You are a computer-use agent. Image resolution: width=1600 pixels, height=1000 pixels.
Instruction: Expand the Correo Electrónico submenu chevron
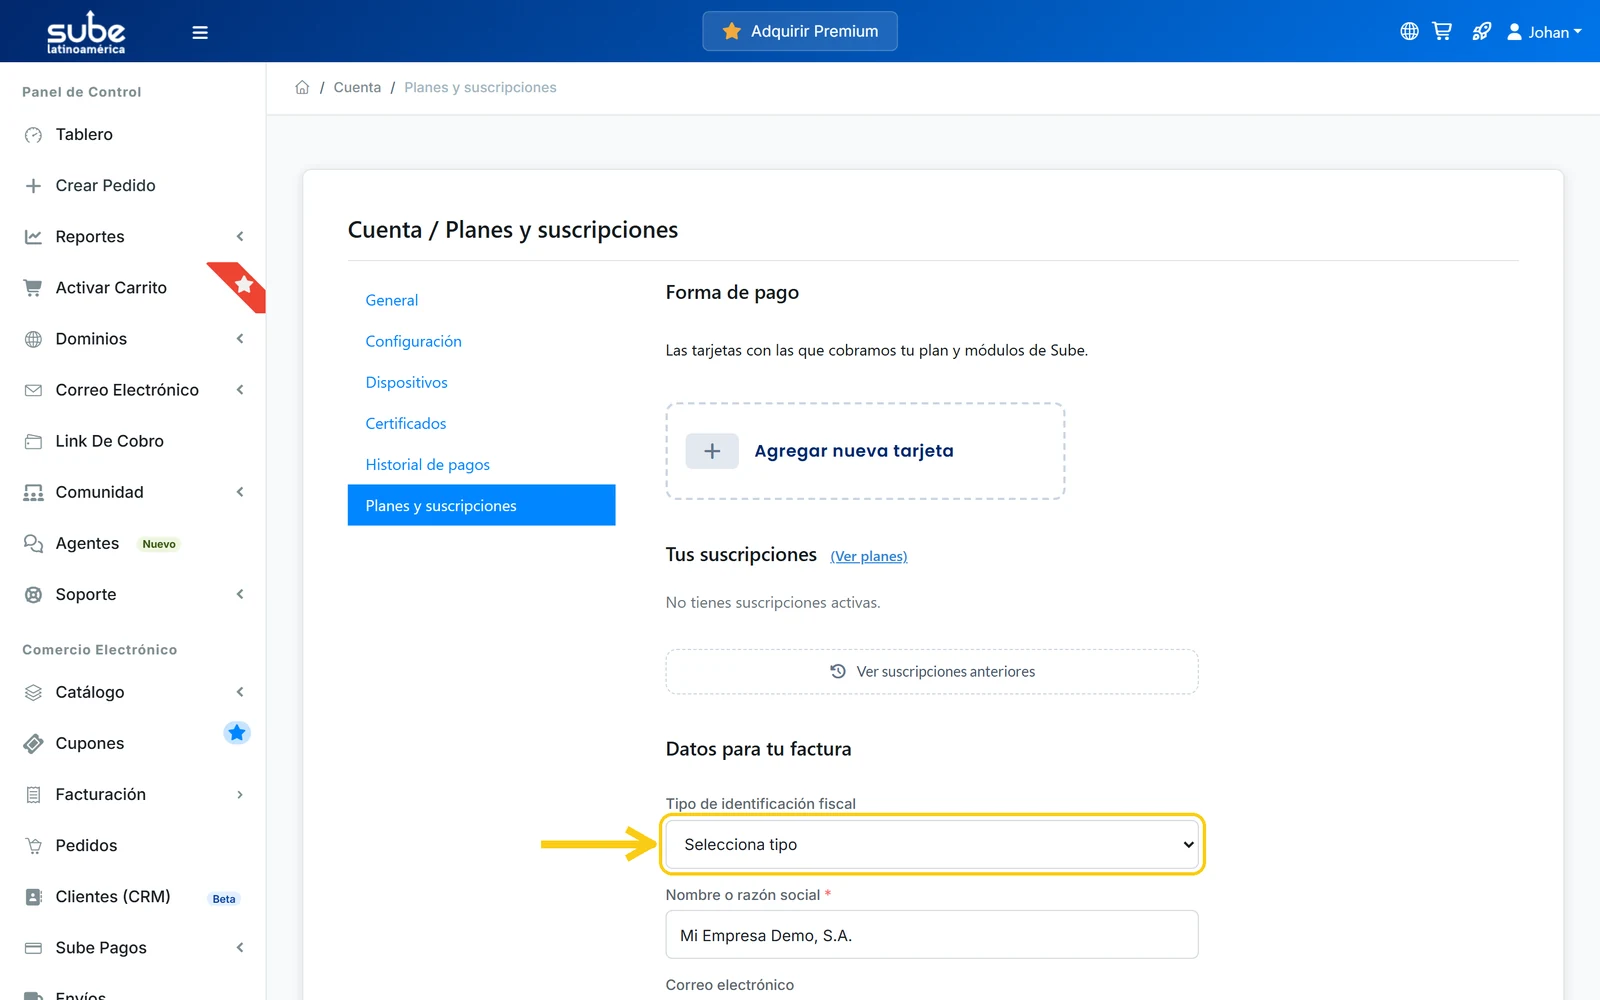click(x=240, y=389)
